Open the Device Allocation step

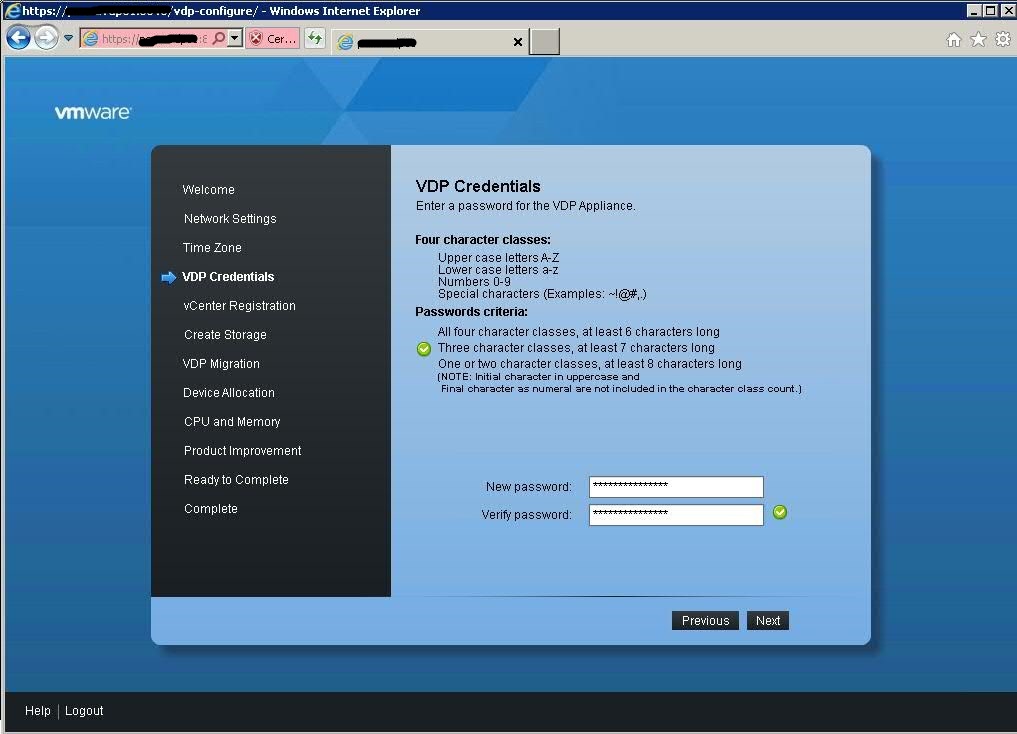pos(228,393)
